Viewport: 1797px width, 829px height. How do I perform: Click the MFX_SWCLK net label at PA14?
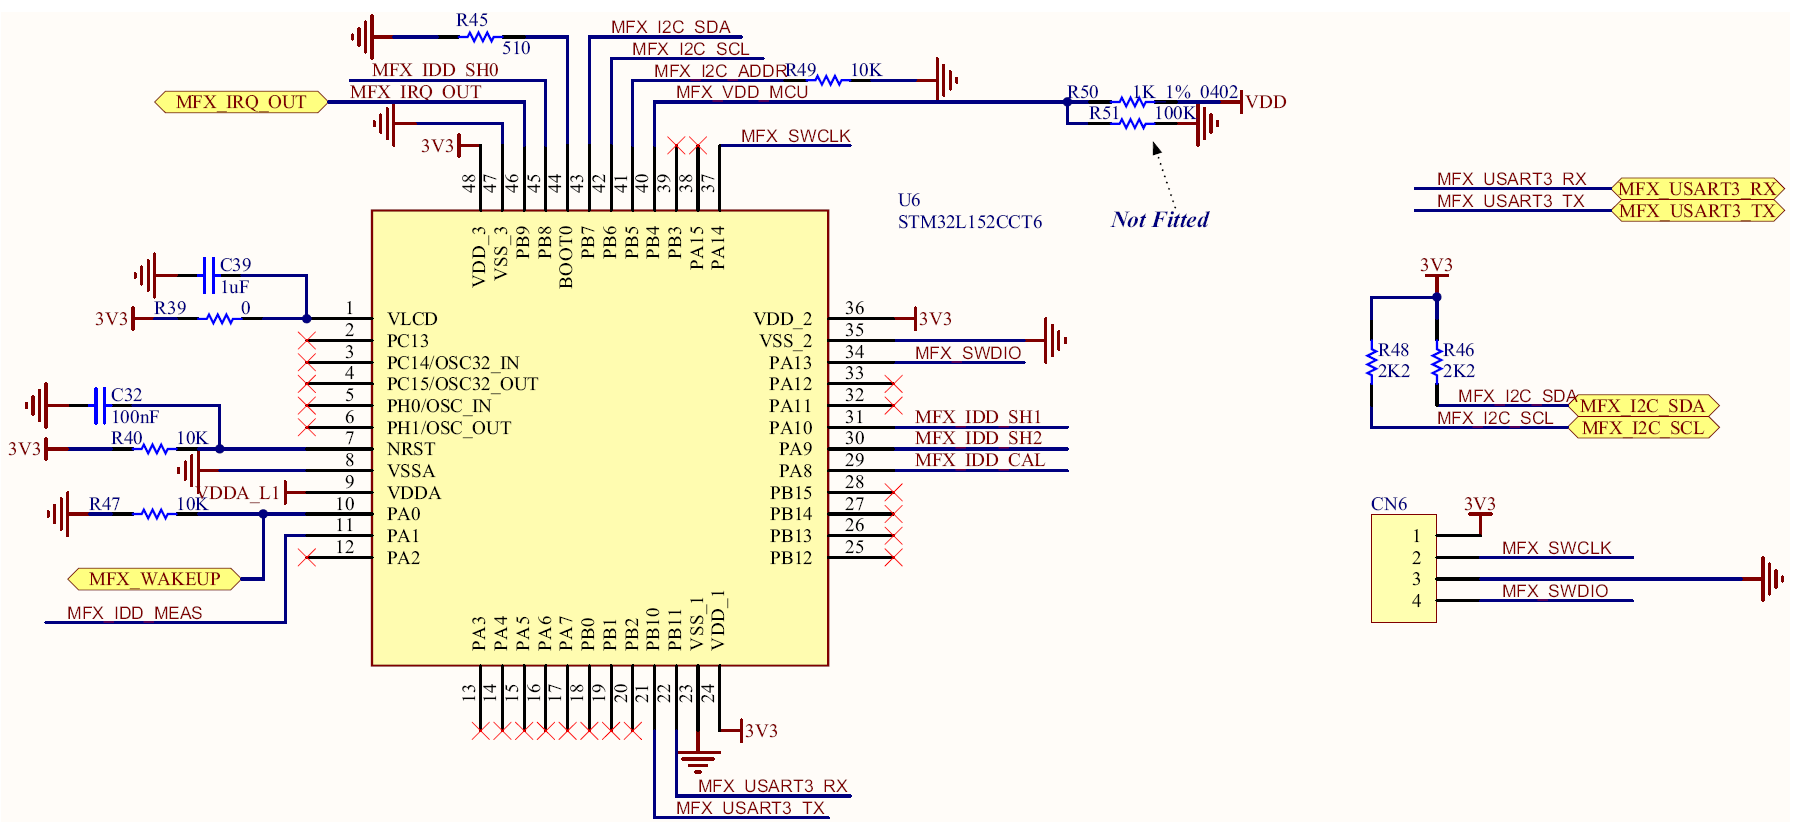(795, 136)
